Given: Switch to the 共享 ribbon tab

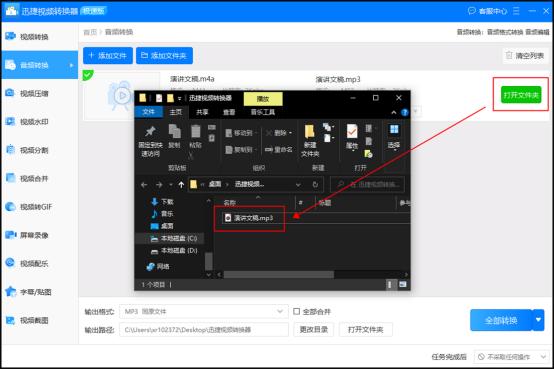Looking at the screenshot, I should click(x=202, y=112).
